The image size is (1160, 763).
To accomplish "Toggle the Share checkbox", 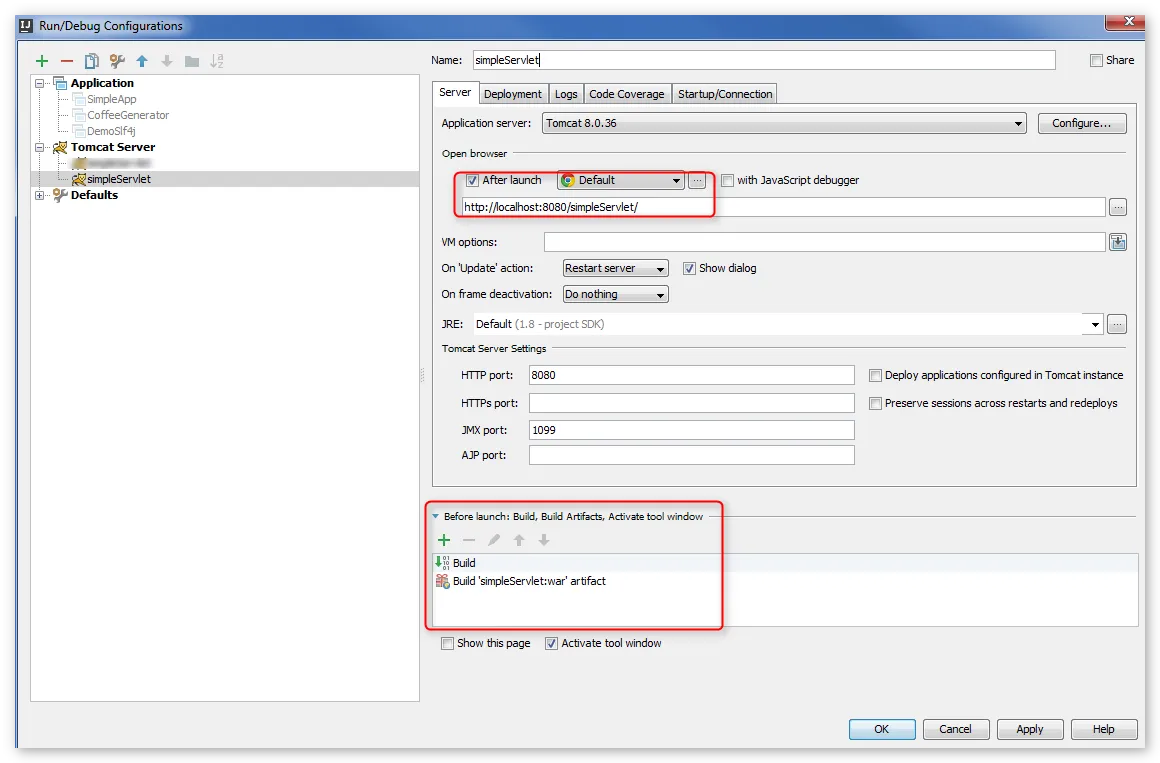I will (x=1096, y=61).
